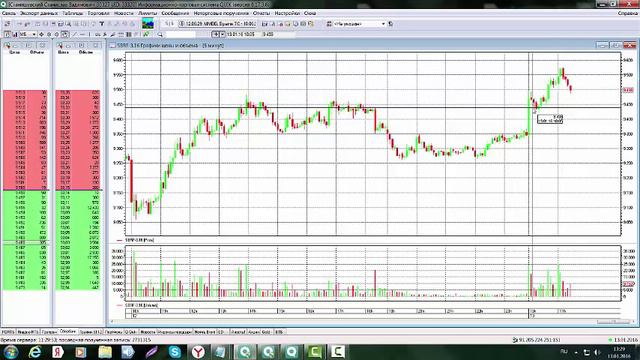
Task: Open the Неторговые поручения menu
Action: pyautogui.click(x=221, y=13)
